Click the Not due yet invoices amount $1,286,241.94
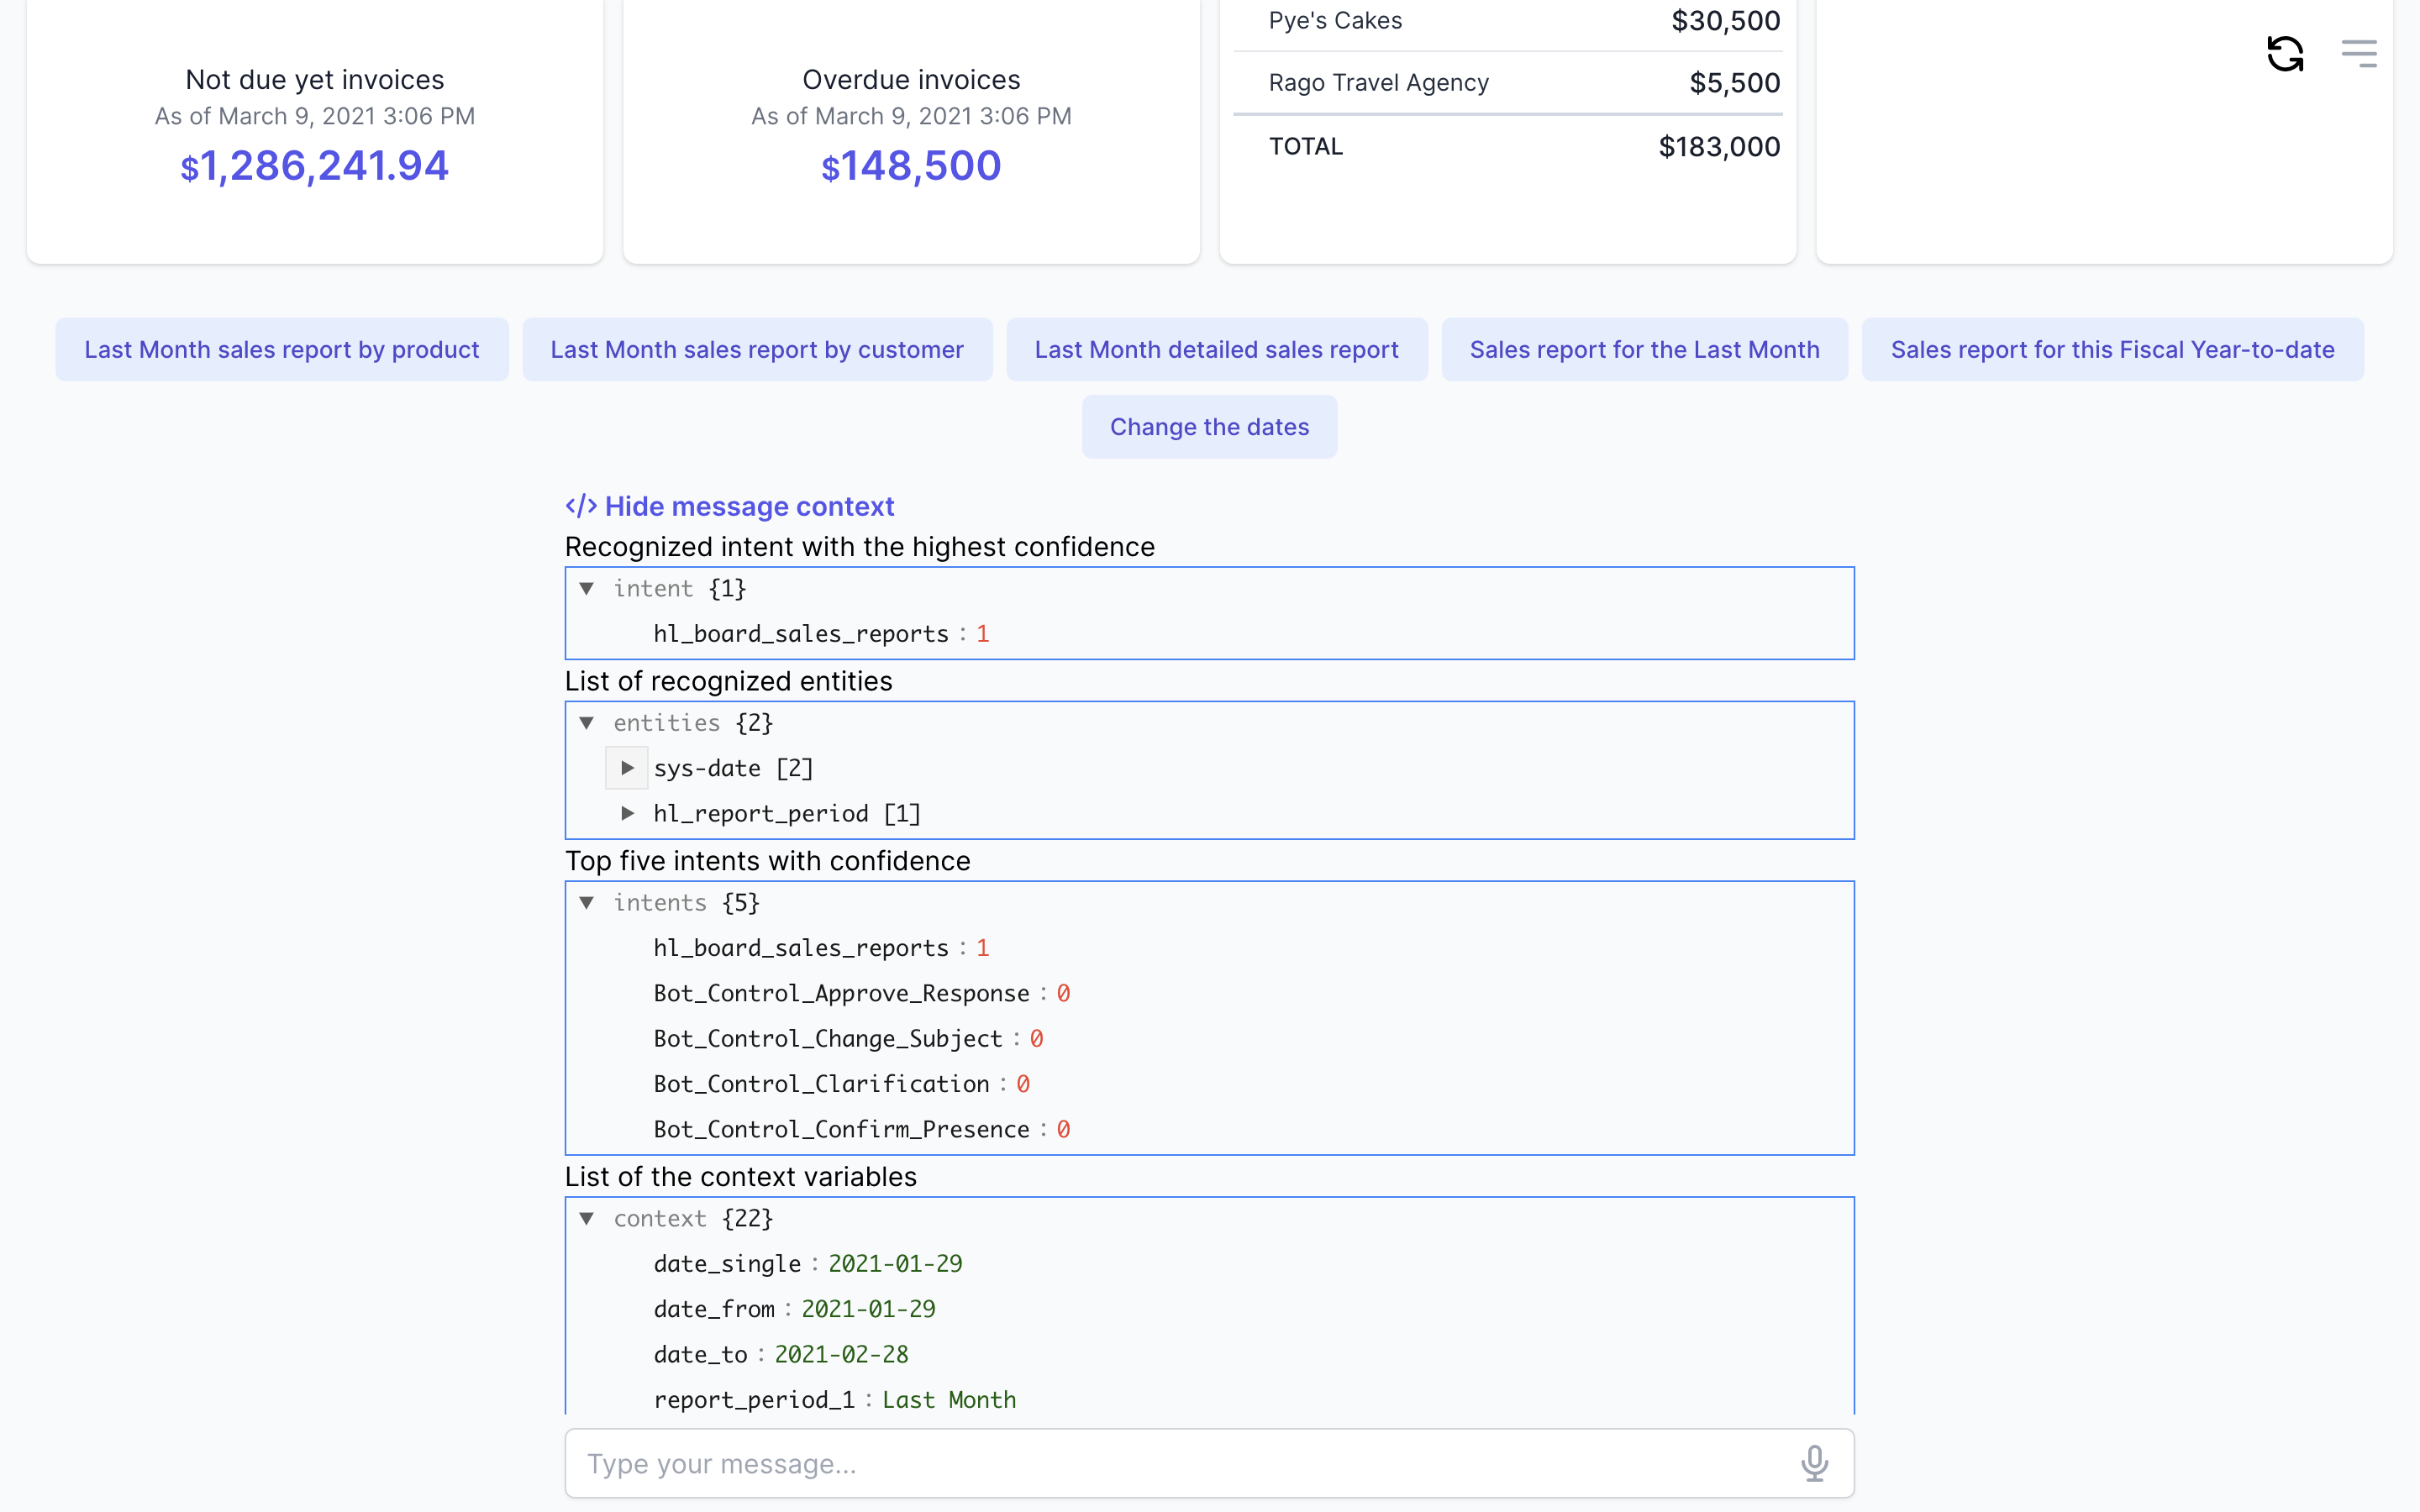 click(x=314, y=166)
